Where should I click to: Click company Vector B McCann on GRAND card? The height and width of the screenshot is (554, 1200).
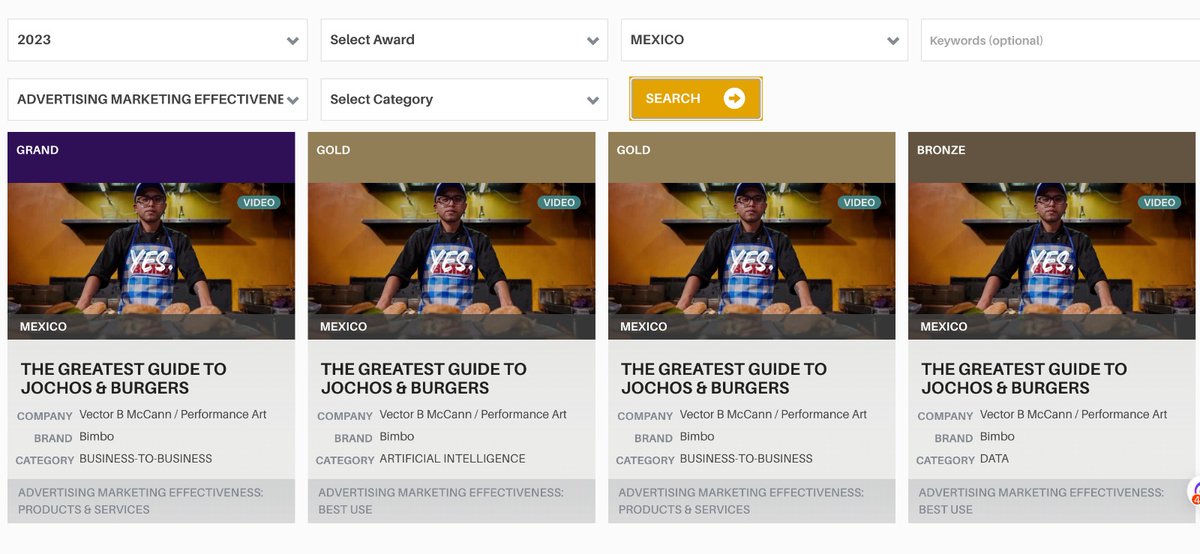pyautogui.click(x=173, y=414)
